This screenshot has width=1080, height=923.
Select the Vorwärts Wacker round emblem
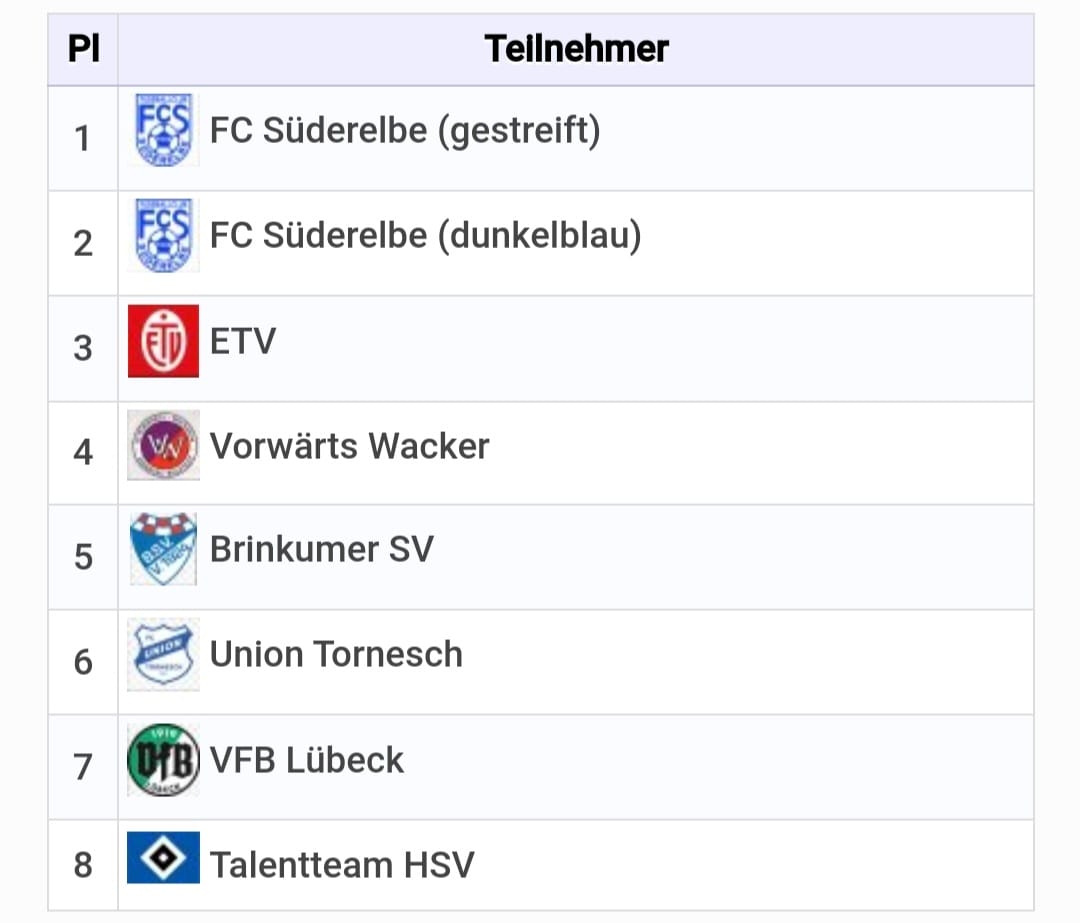pos(163,446)
